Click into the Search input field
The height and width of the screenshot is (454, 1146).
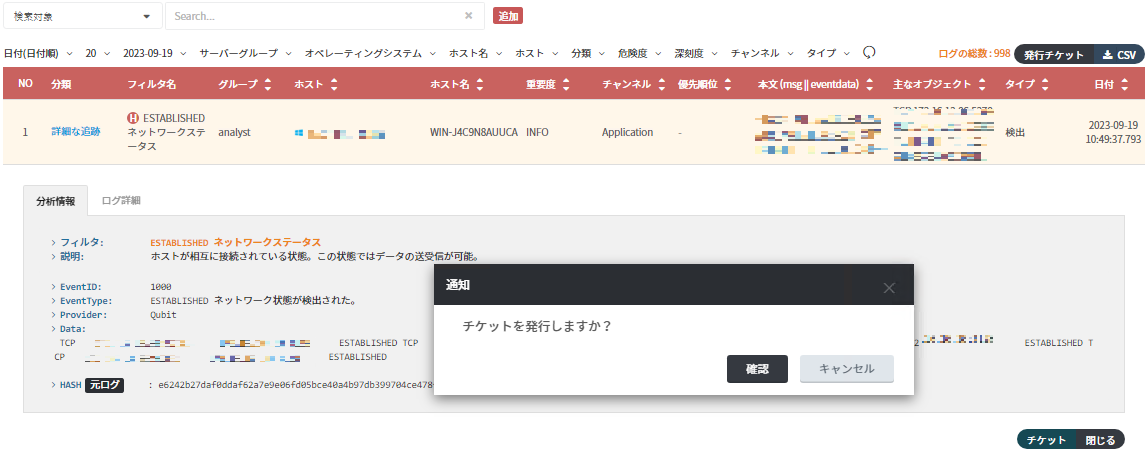[315, 16]
